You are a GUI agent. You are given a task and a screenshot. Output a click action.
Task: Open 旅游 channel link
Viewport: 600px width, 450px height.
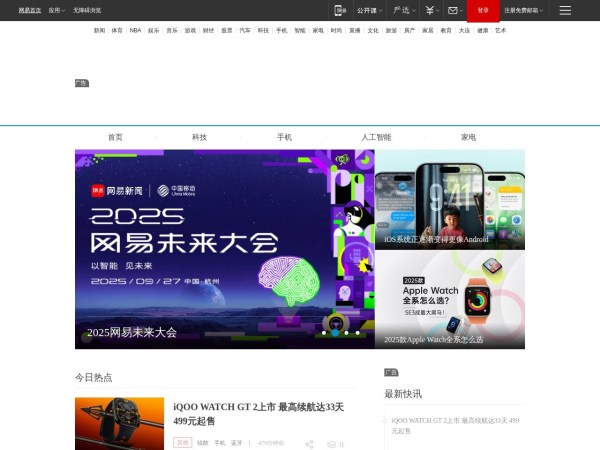(391, 30)
